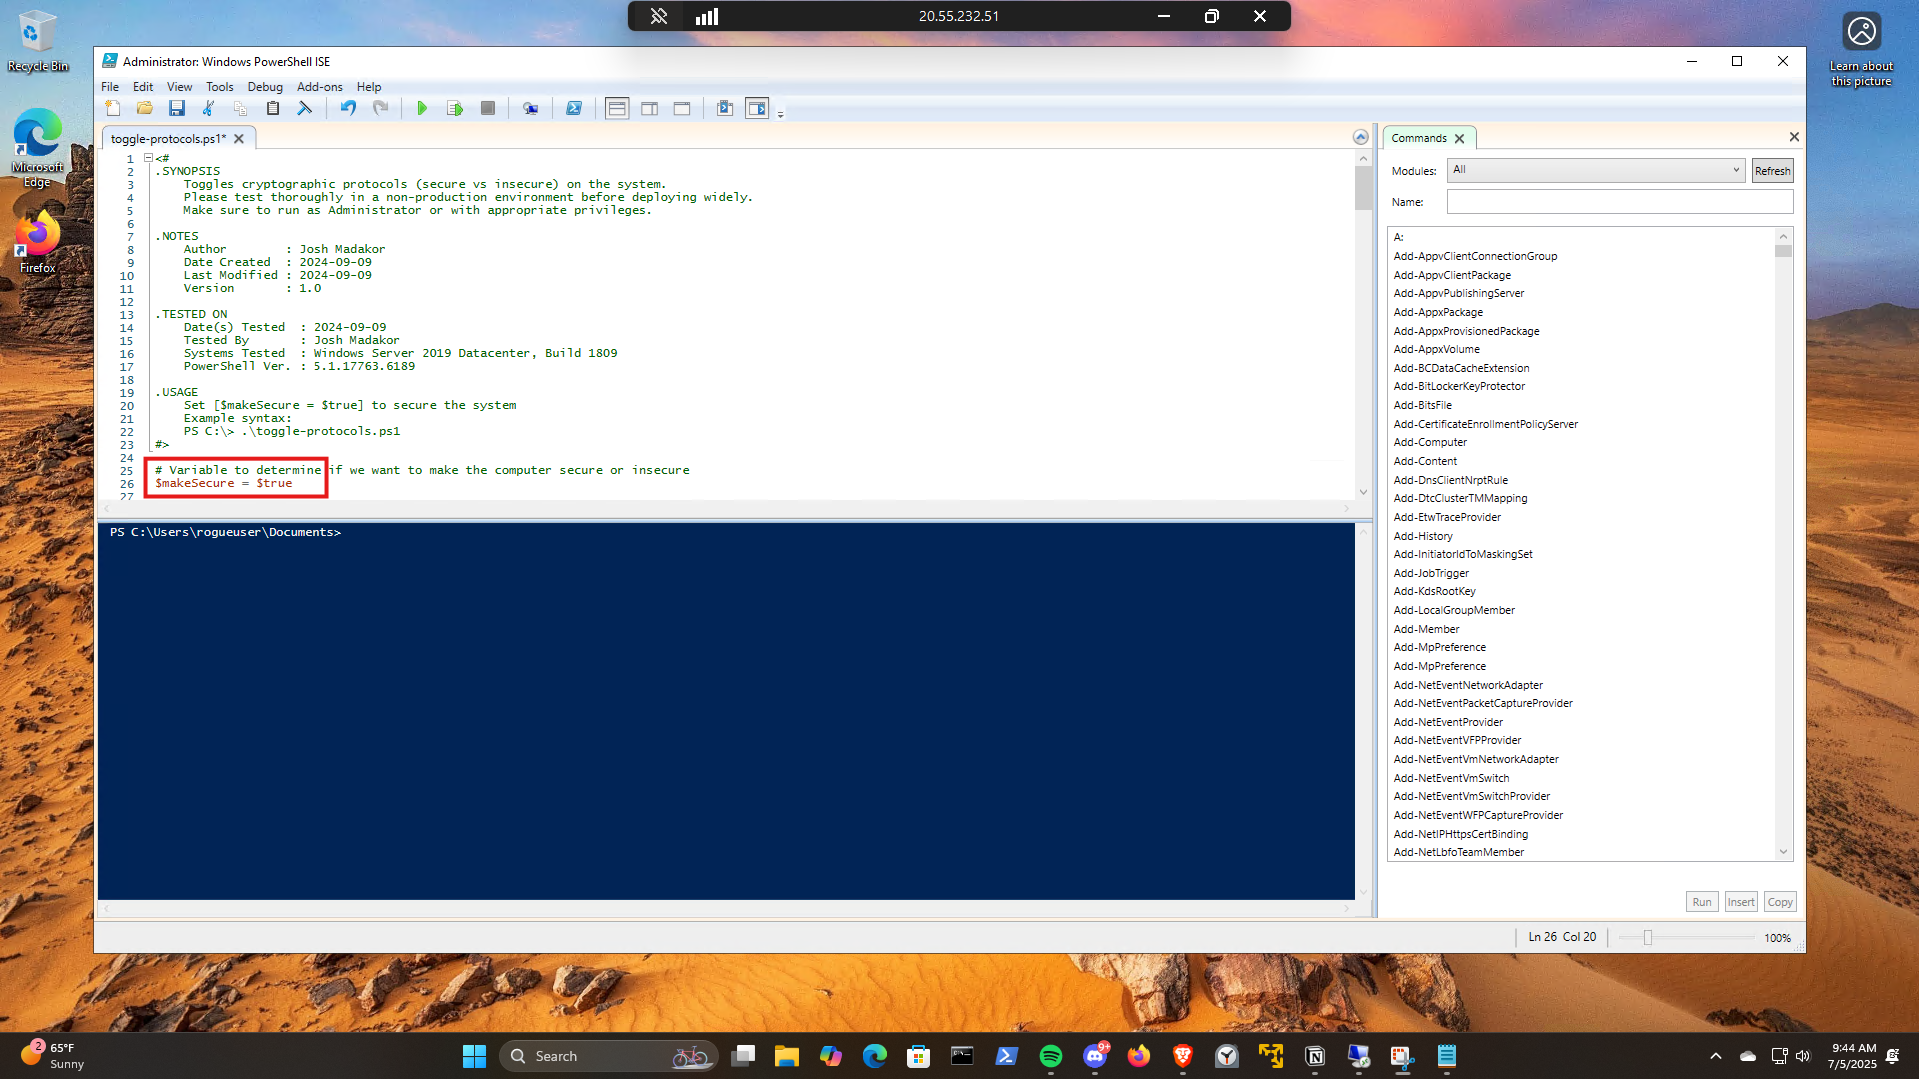The width and height of the screenshot is (1919, 1079).
Task: Click the Name input field in Commands
Action: click(x=1619, y=202)
